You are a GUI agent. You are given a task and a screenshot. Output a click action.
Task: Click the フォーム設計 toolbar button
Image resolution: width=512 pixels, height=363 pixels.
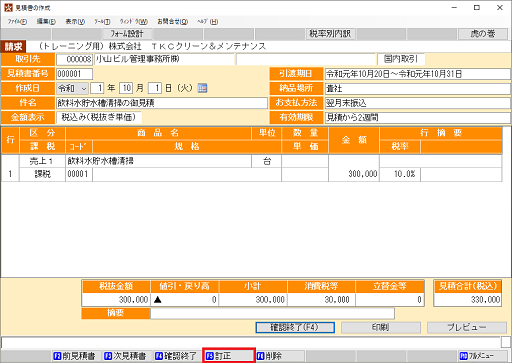(127, 34)
